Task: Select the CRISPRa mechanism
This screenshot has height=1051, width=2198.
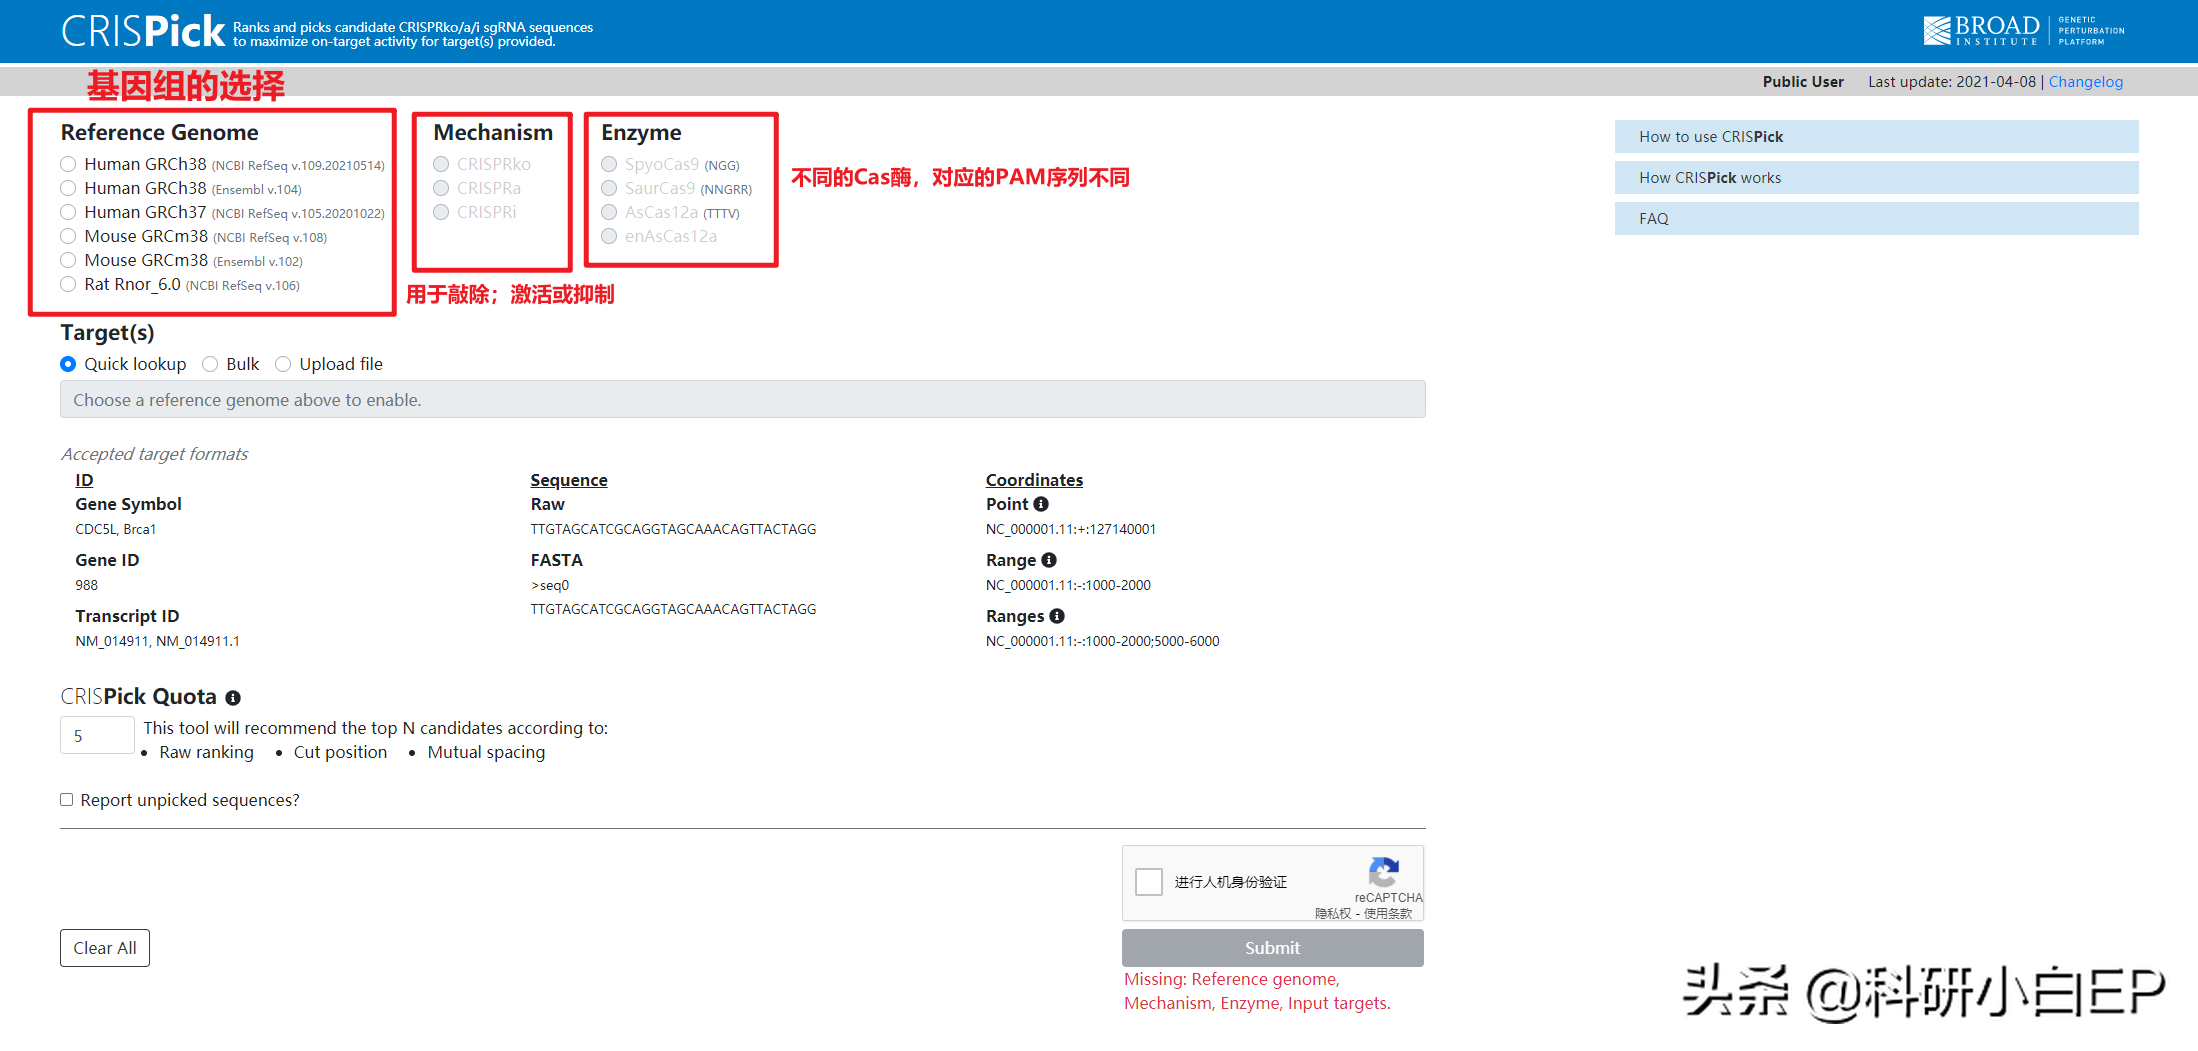Action: point(441,188)
